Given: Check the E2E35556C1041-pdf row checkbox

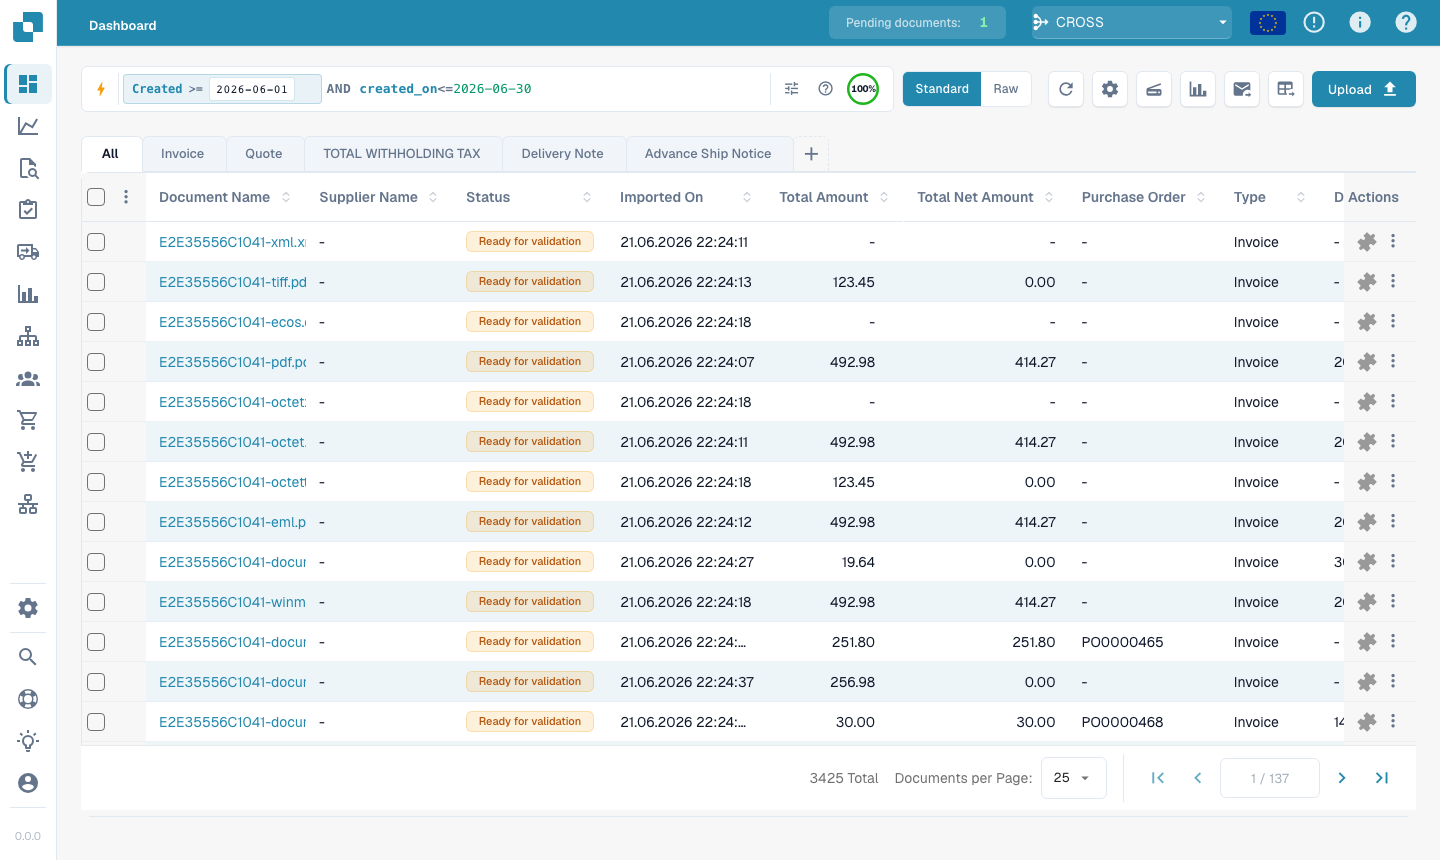Looking at the screenshot, I should pos(96,362).
